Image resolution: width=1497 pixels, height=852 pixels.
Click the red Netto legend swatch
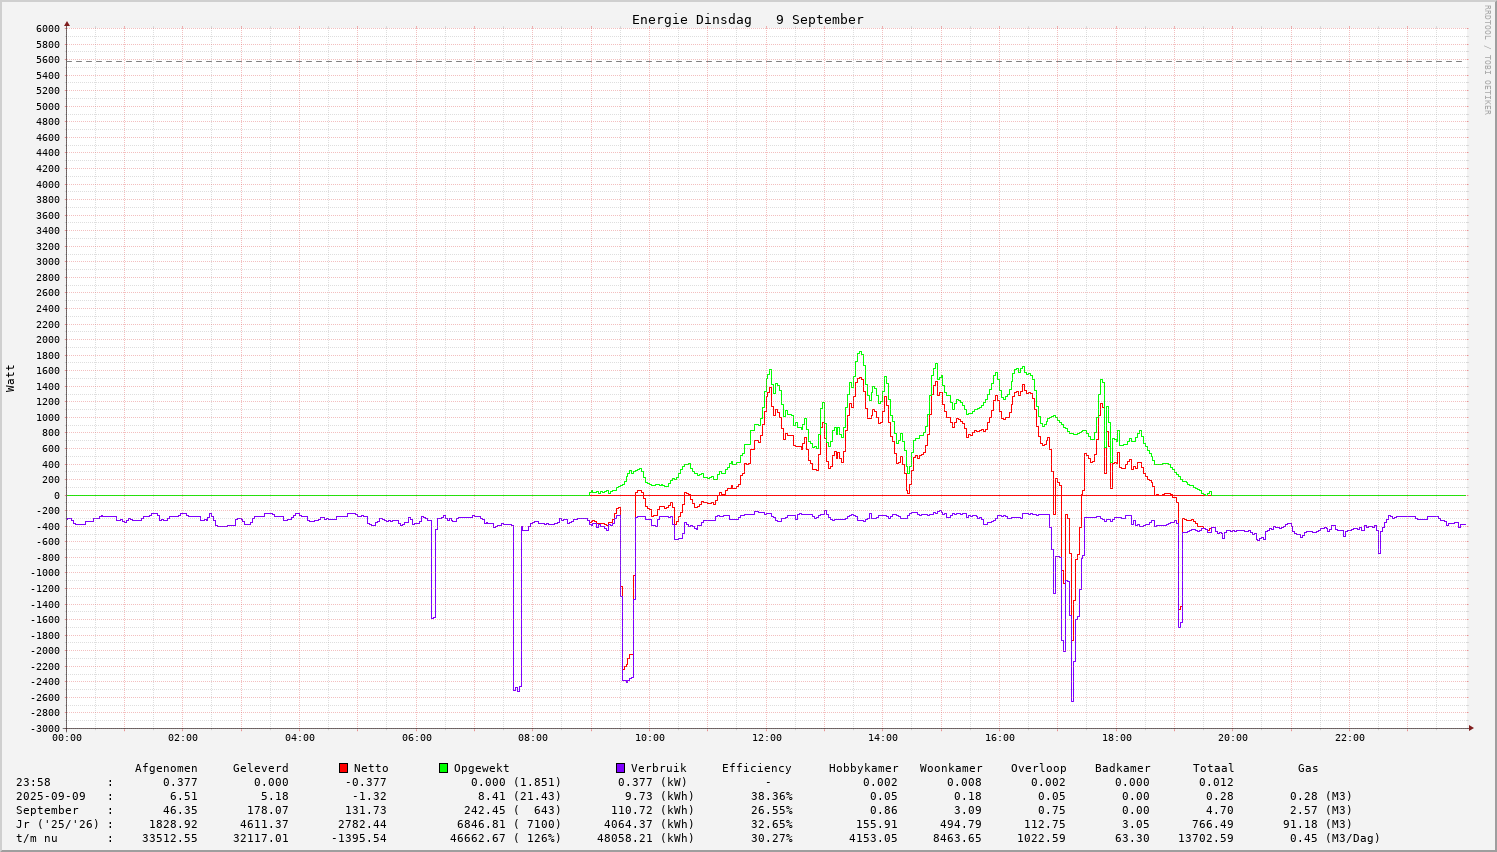click(343, 768)
